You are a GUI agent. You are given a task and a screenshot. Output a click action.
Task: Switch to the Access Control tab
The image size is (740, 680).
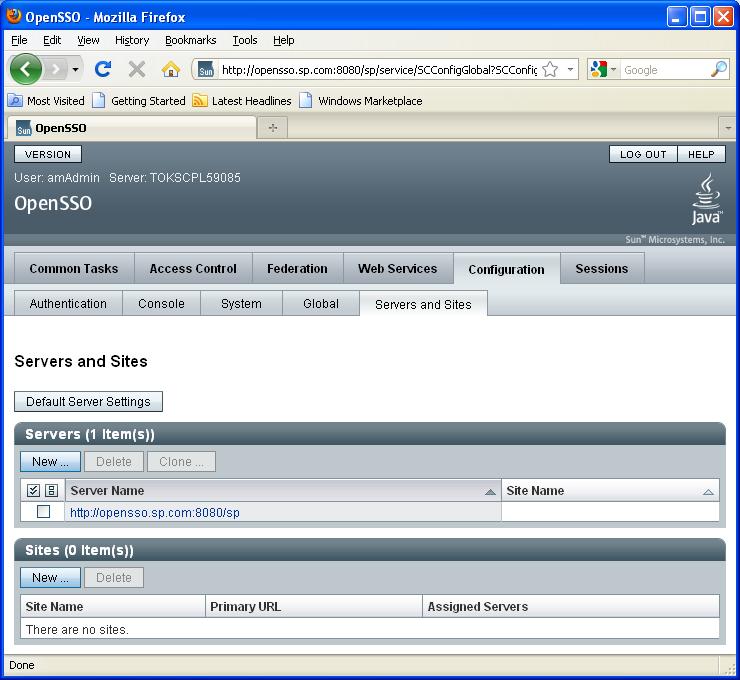(193, 269)
